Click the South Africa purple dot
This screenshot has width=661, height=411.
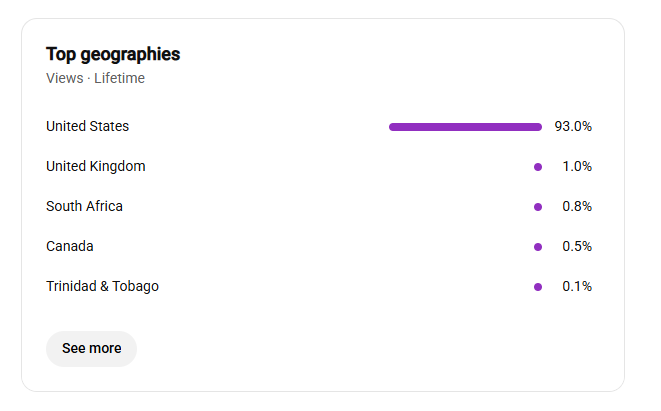coord(538,207)
